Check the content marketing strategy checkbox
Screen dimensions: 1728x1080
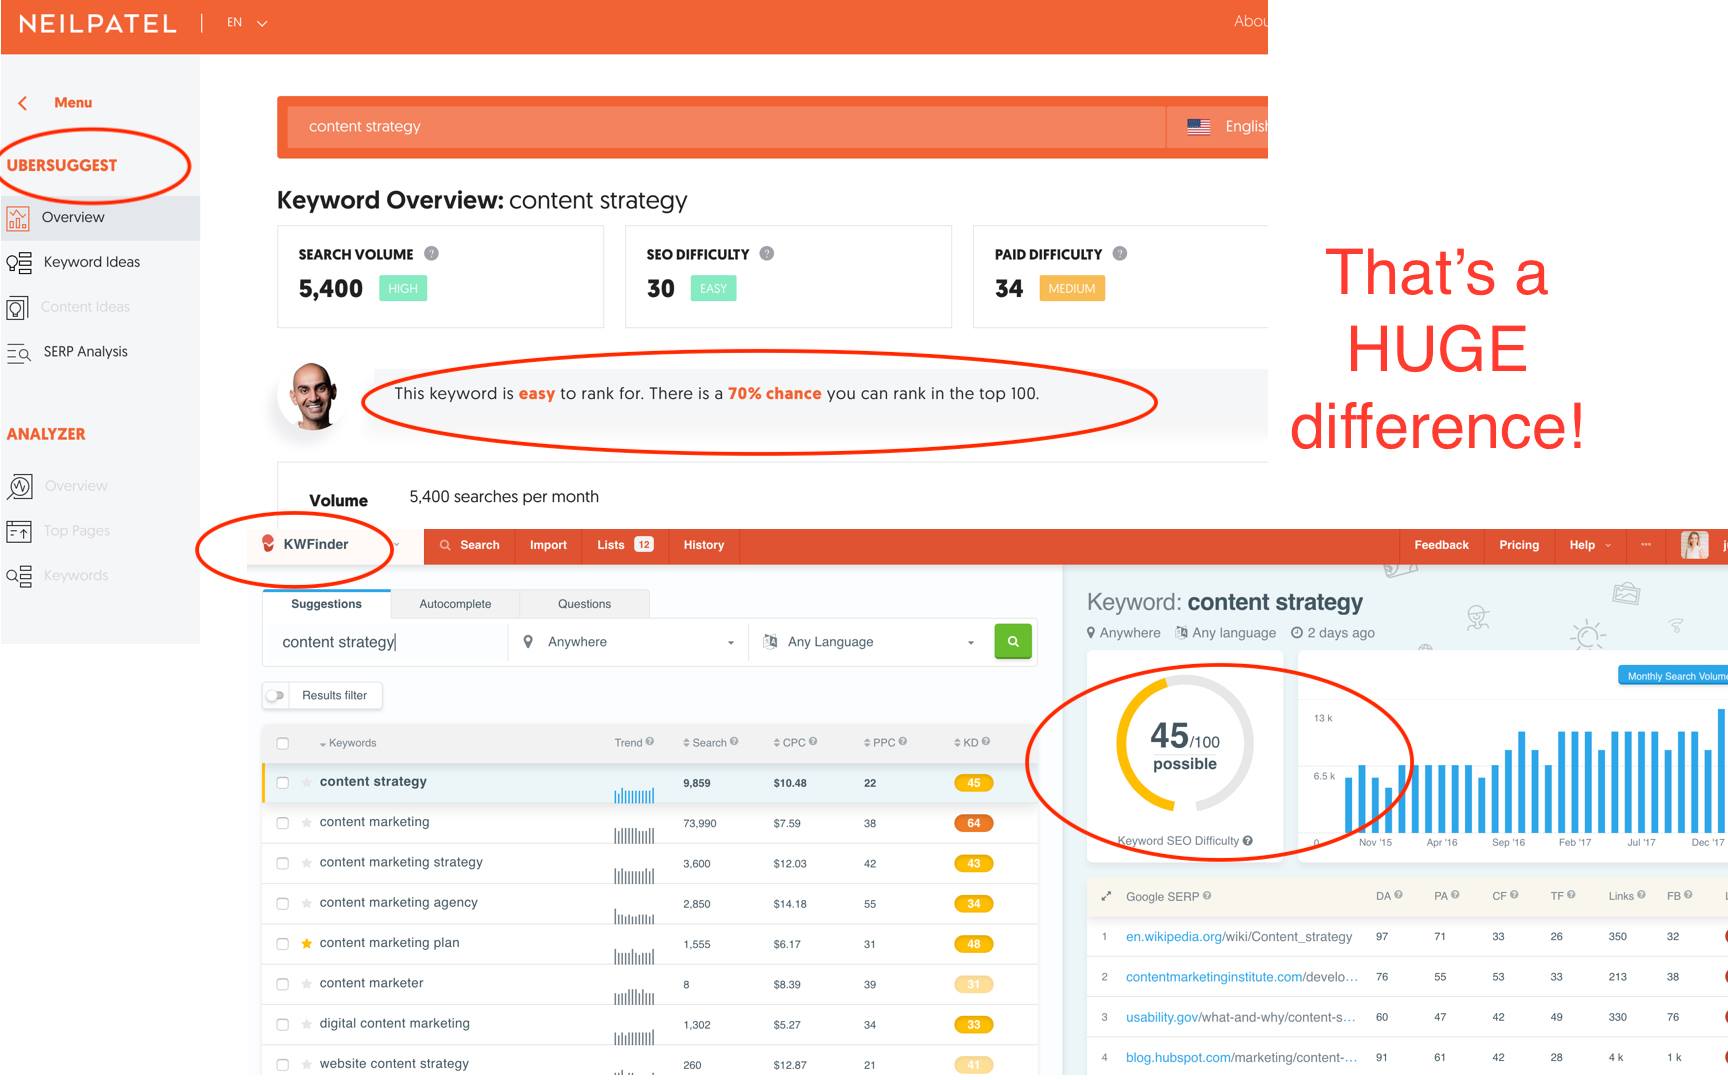pos(283,863)
